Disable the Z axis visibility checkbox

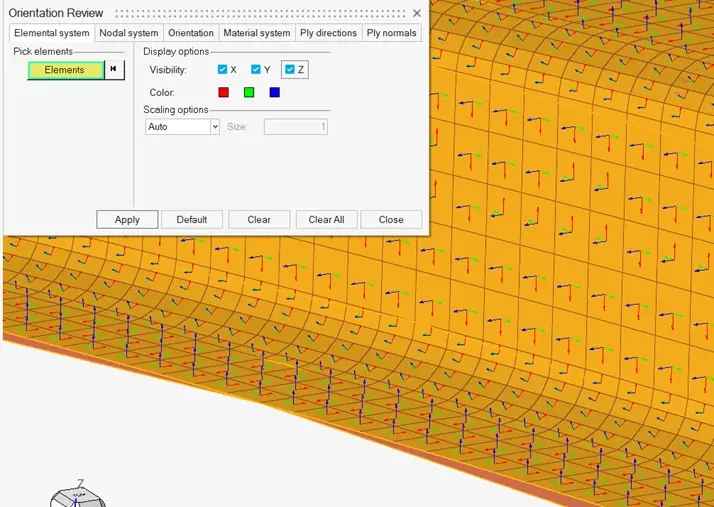click(x=289, y=70)
